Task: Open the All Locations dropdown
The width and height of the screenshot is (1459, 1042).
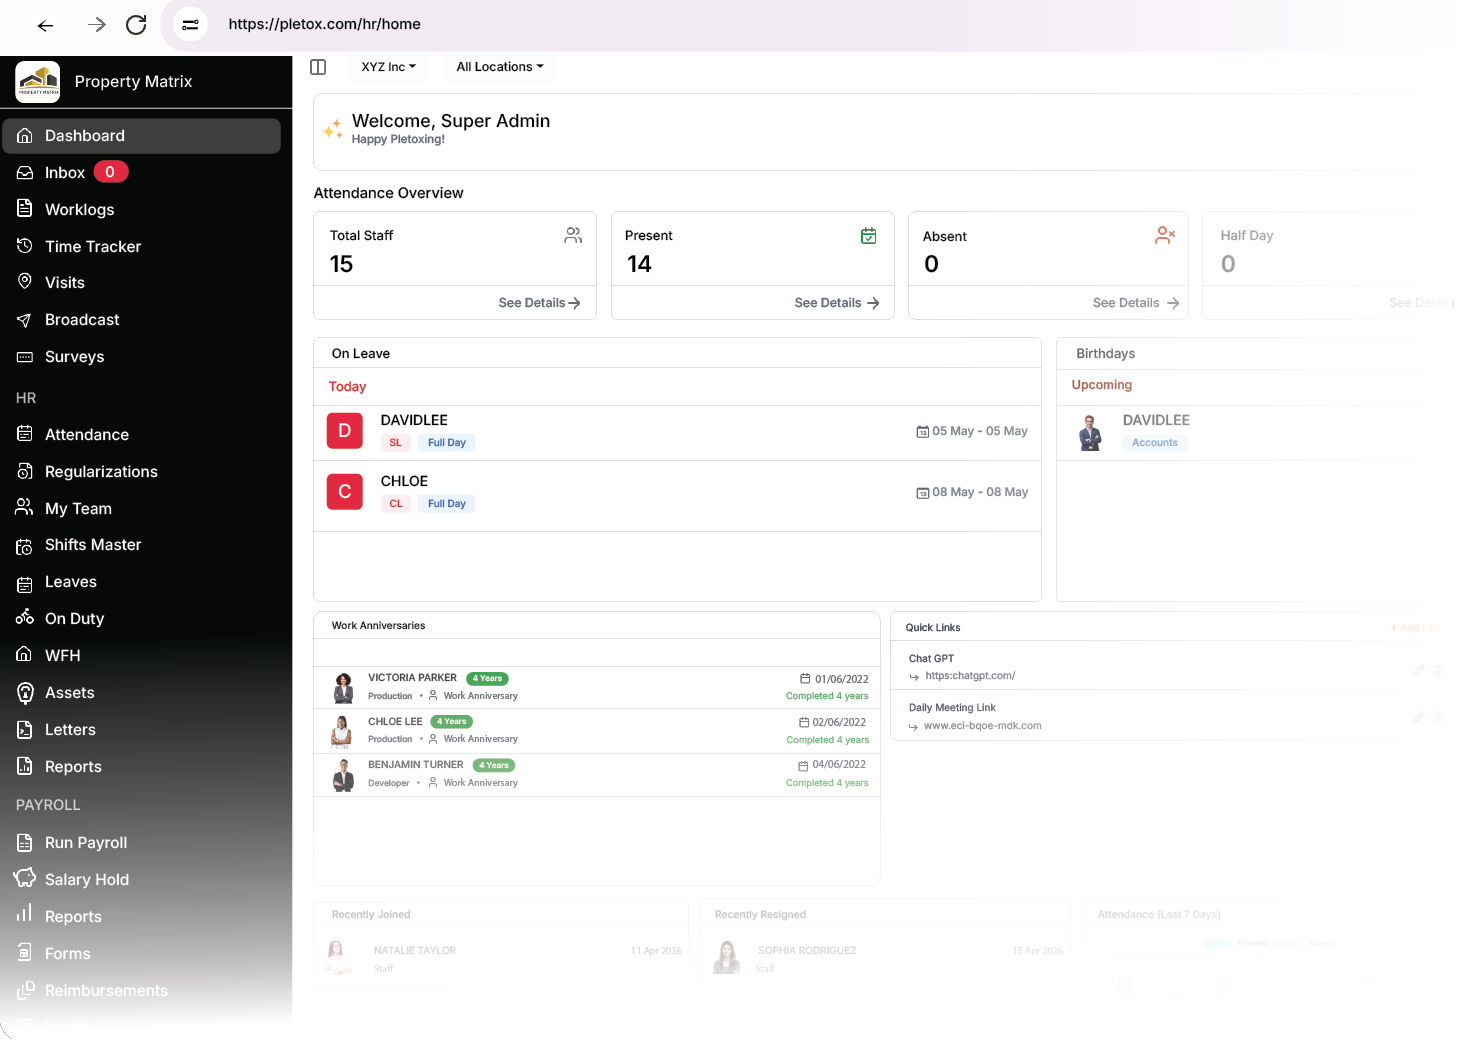Action: tap(500, 67)
